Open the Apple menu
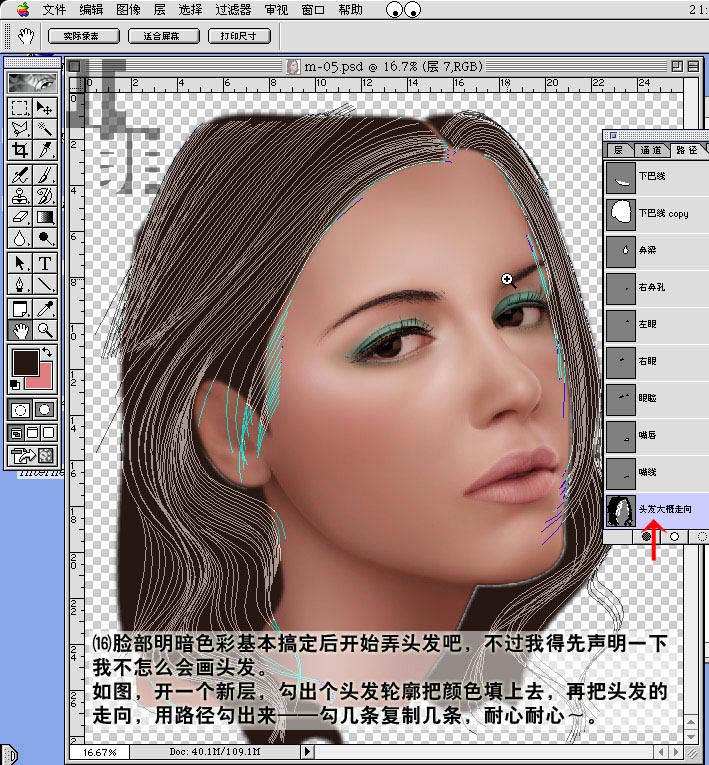 [x=20, y=10]
